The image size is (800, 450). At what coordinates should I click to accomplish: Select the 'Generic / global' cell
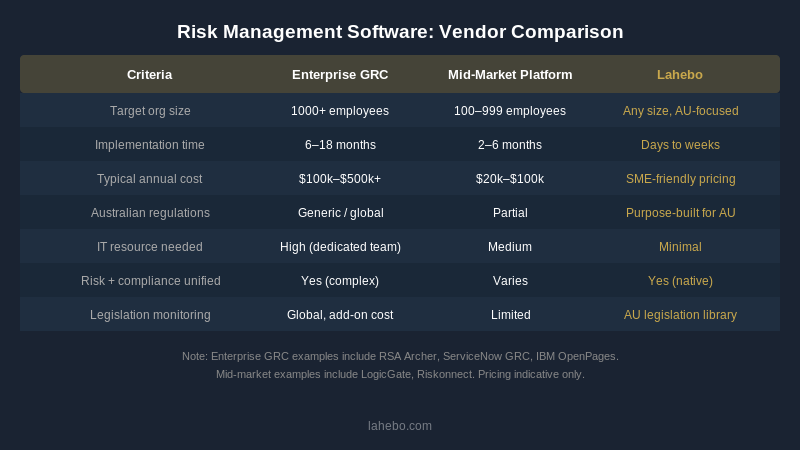(x=340, y=213)
